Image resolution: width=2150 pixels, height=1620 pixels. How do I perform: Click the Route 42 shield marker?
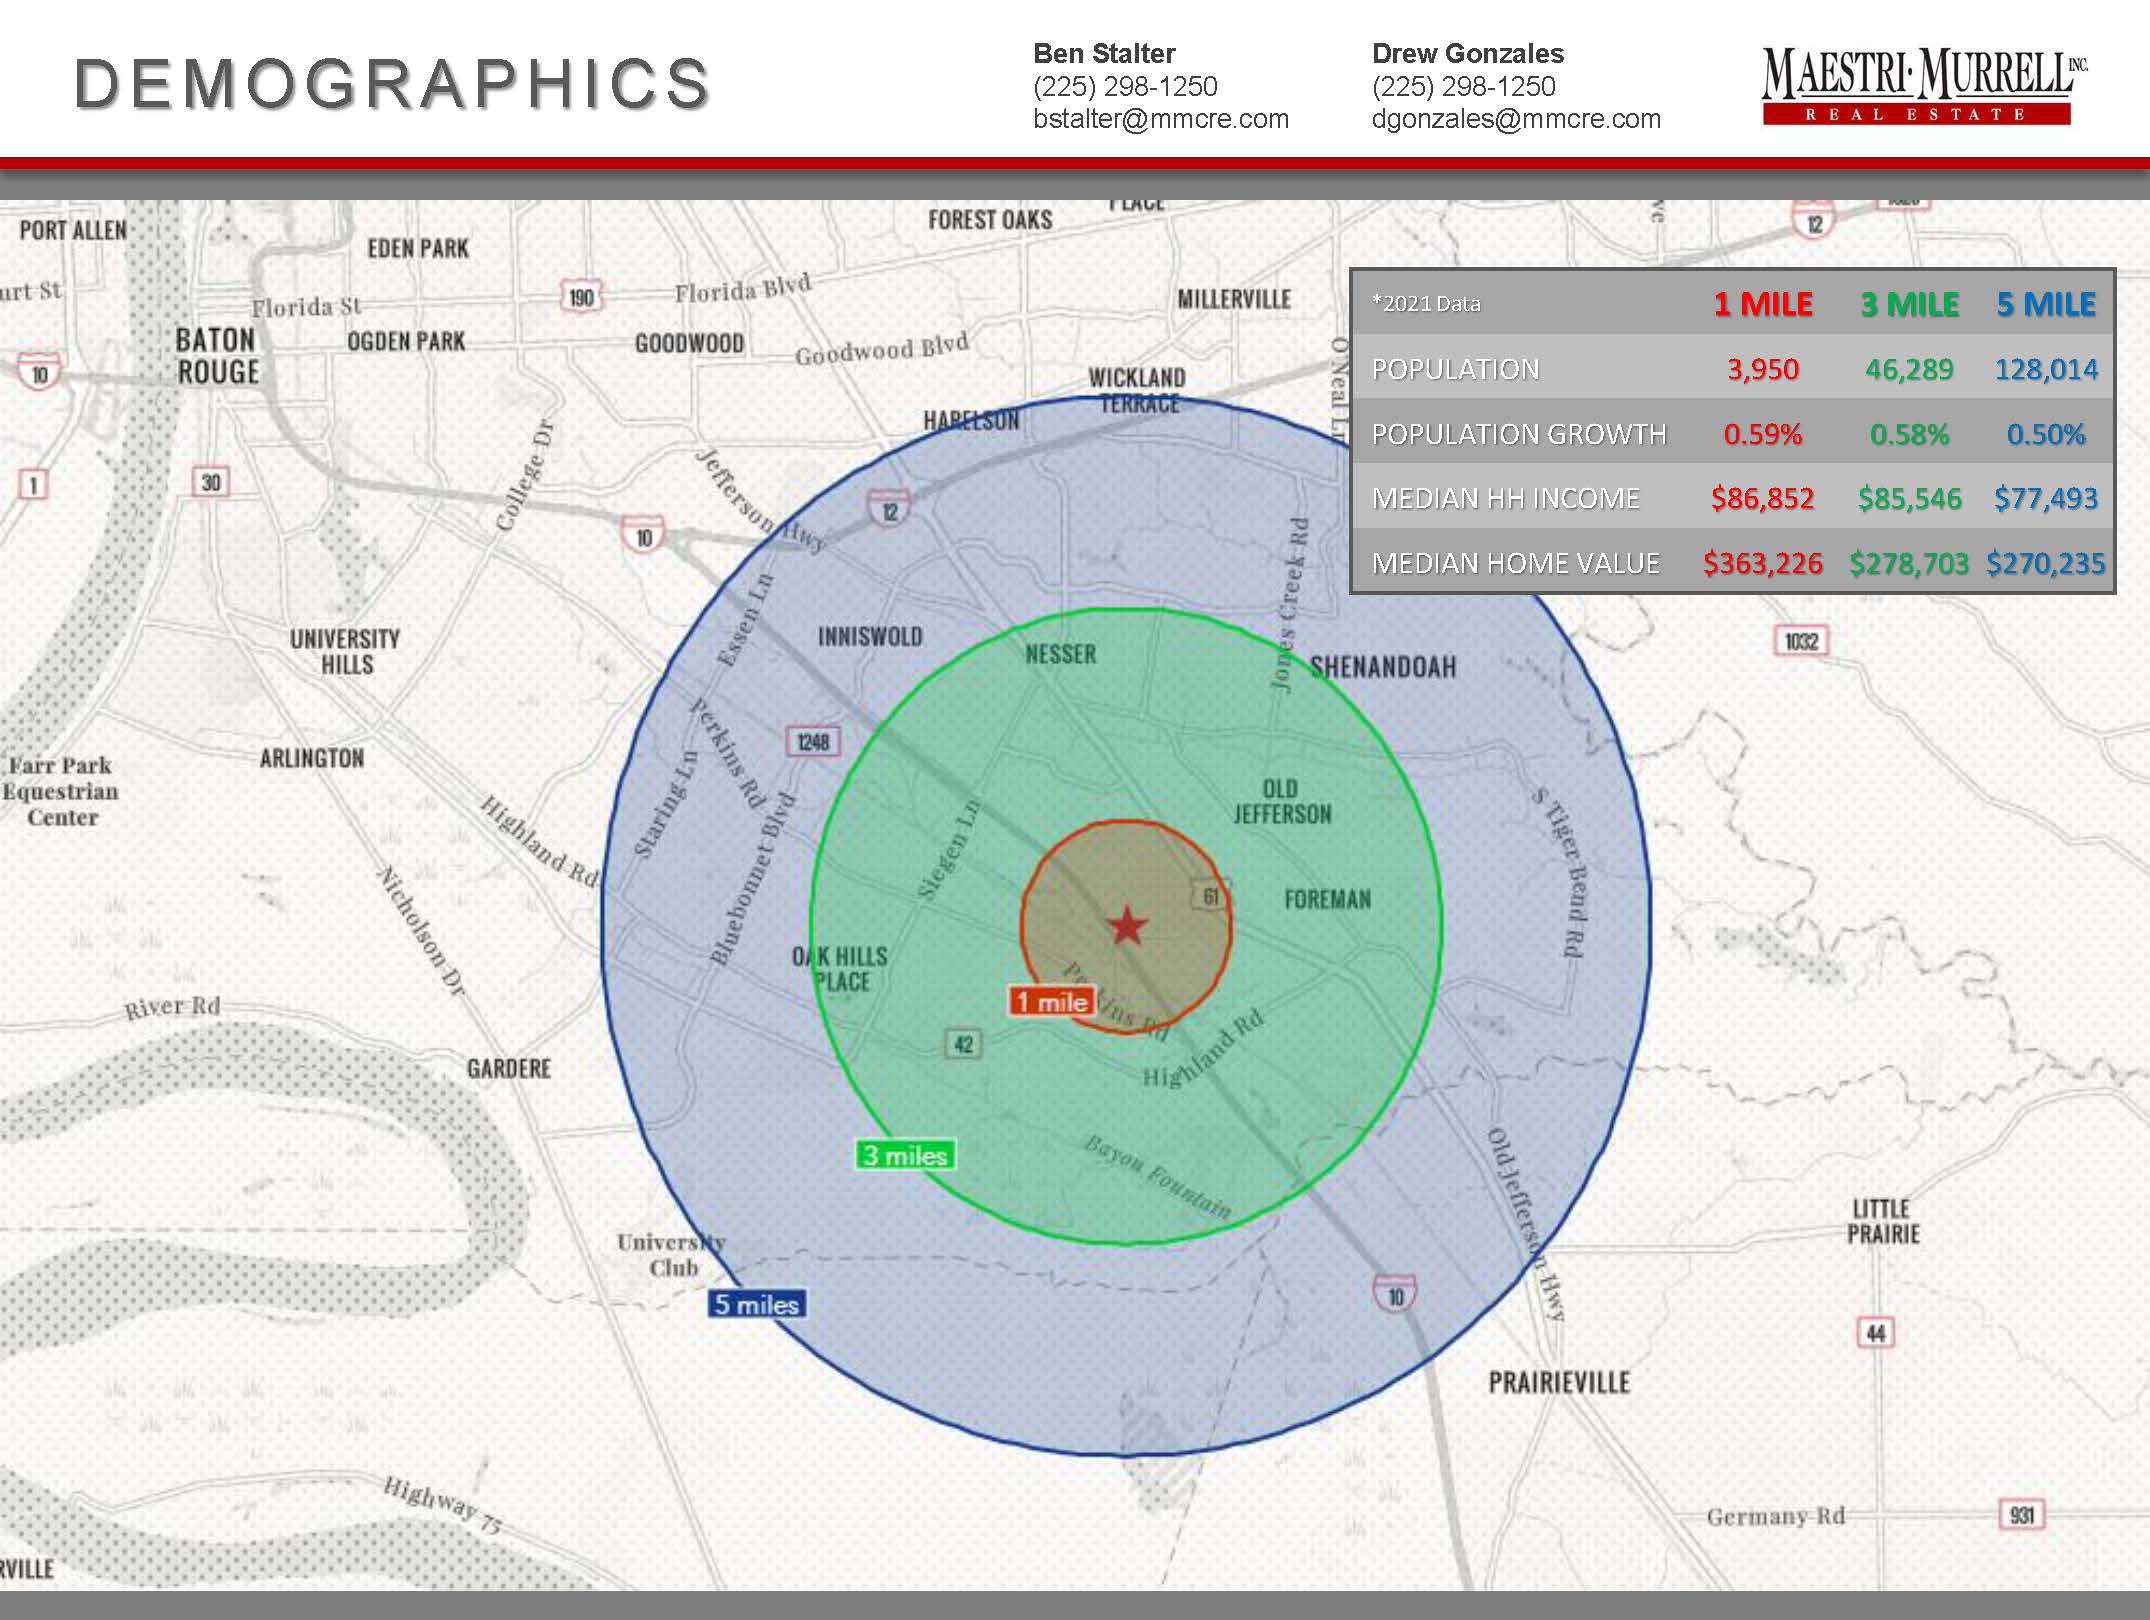coord(963,1045)
